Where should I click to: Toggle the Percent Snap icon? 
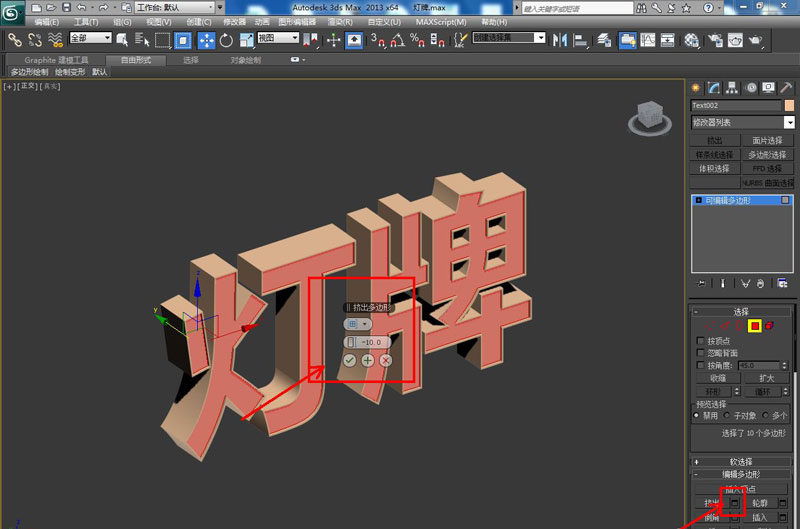417,40
